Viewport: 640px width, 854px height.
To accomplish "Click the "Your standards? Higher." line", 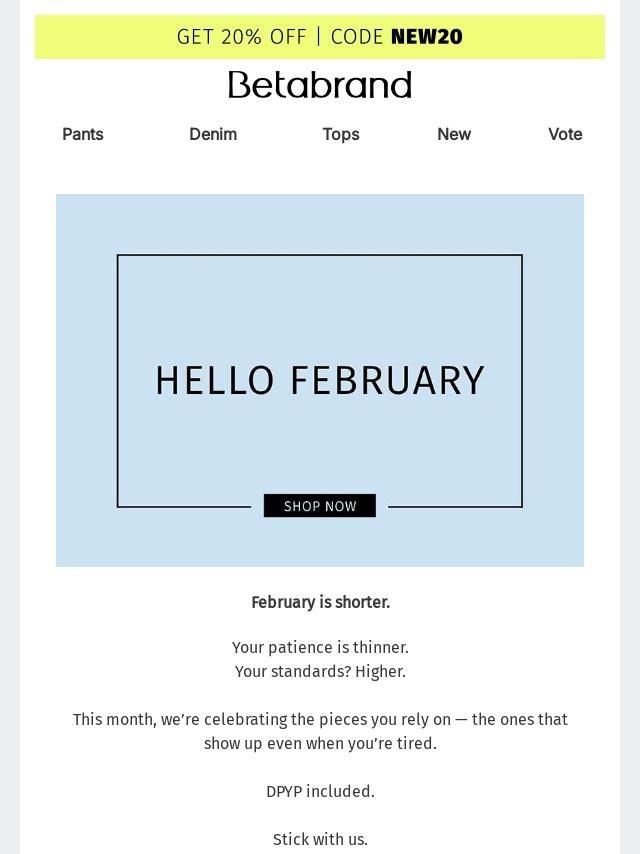I will pos(320,671).
